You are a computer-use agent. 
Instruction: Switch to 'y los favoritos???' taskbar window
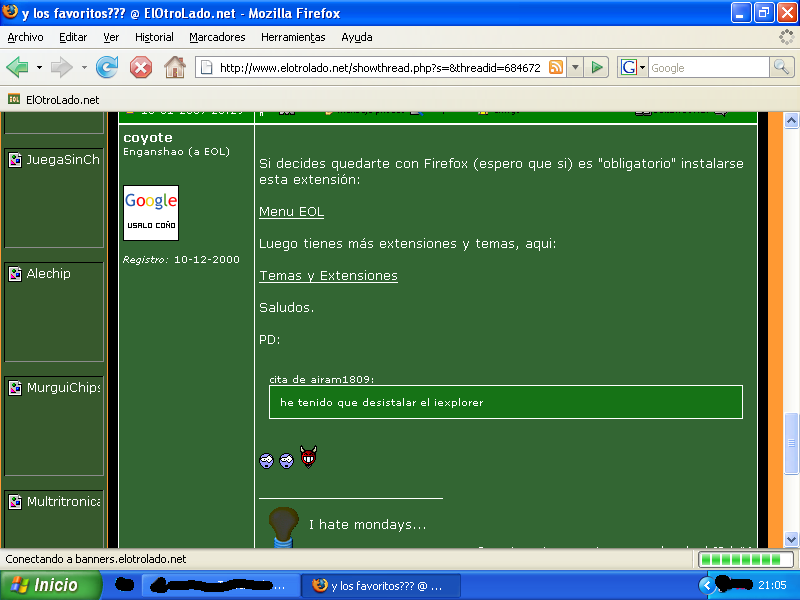point(381,585)
